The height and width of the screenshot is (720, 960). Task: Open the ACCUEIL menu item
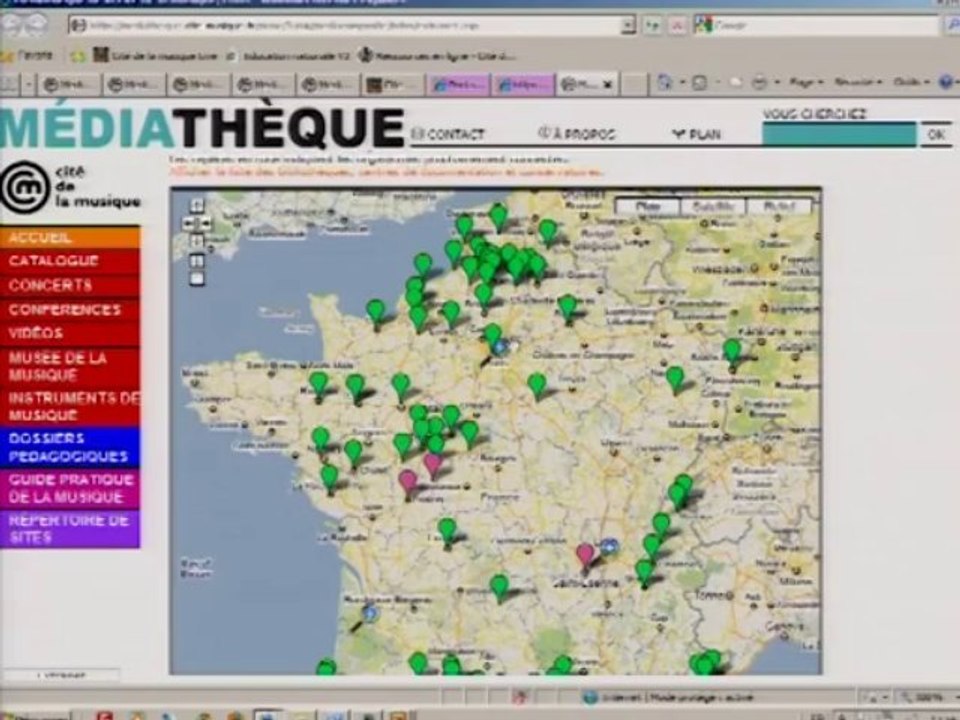[70, 238]
